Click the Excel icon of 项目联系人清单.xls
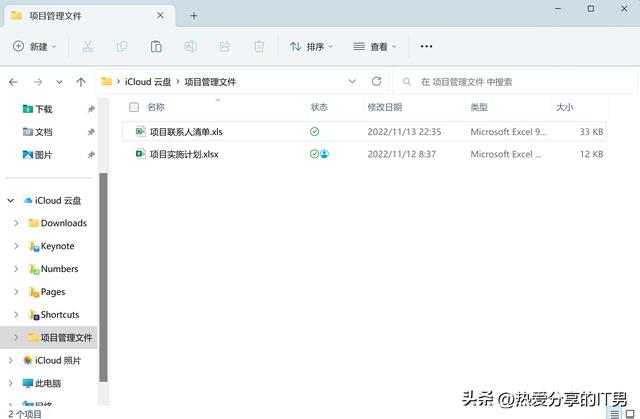Screen dimensions: 640x419 (140, 131)
